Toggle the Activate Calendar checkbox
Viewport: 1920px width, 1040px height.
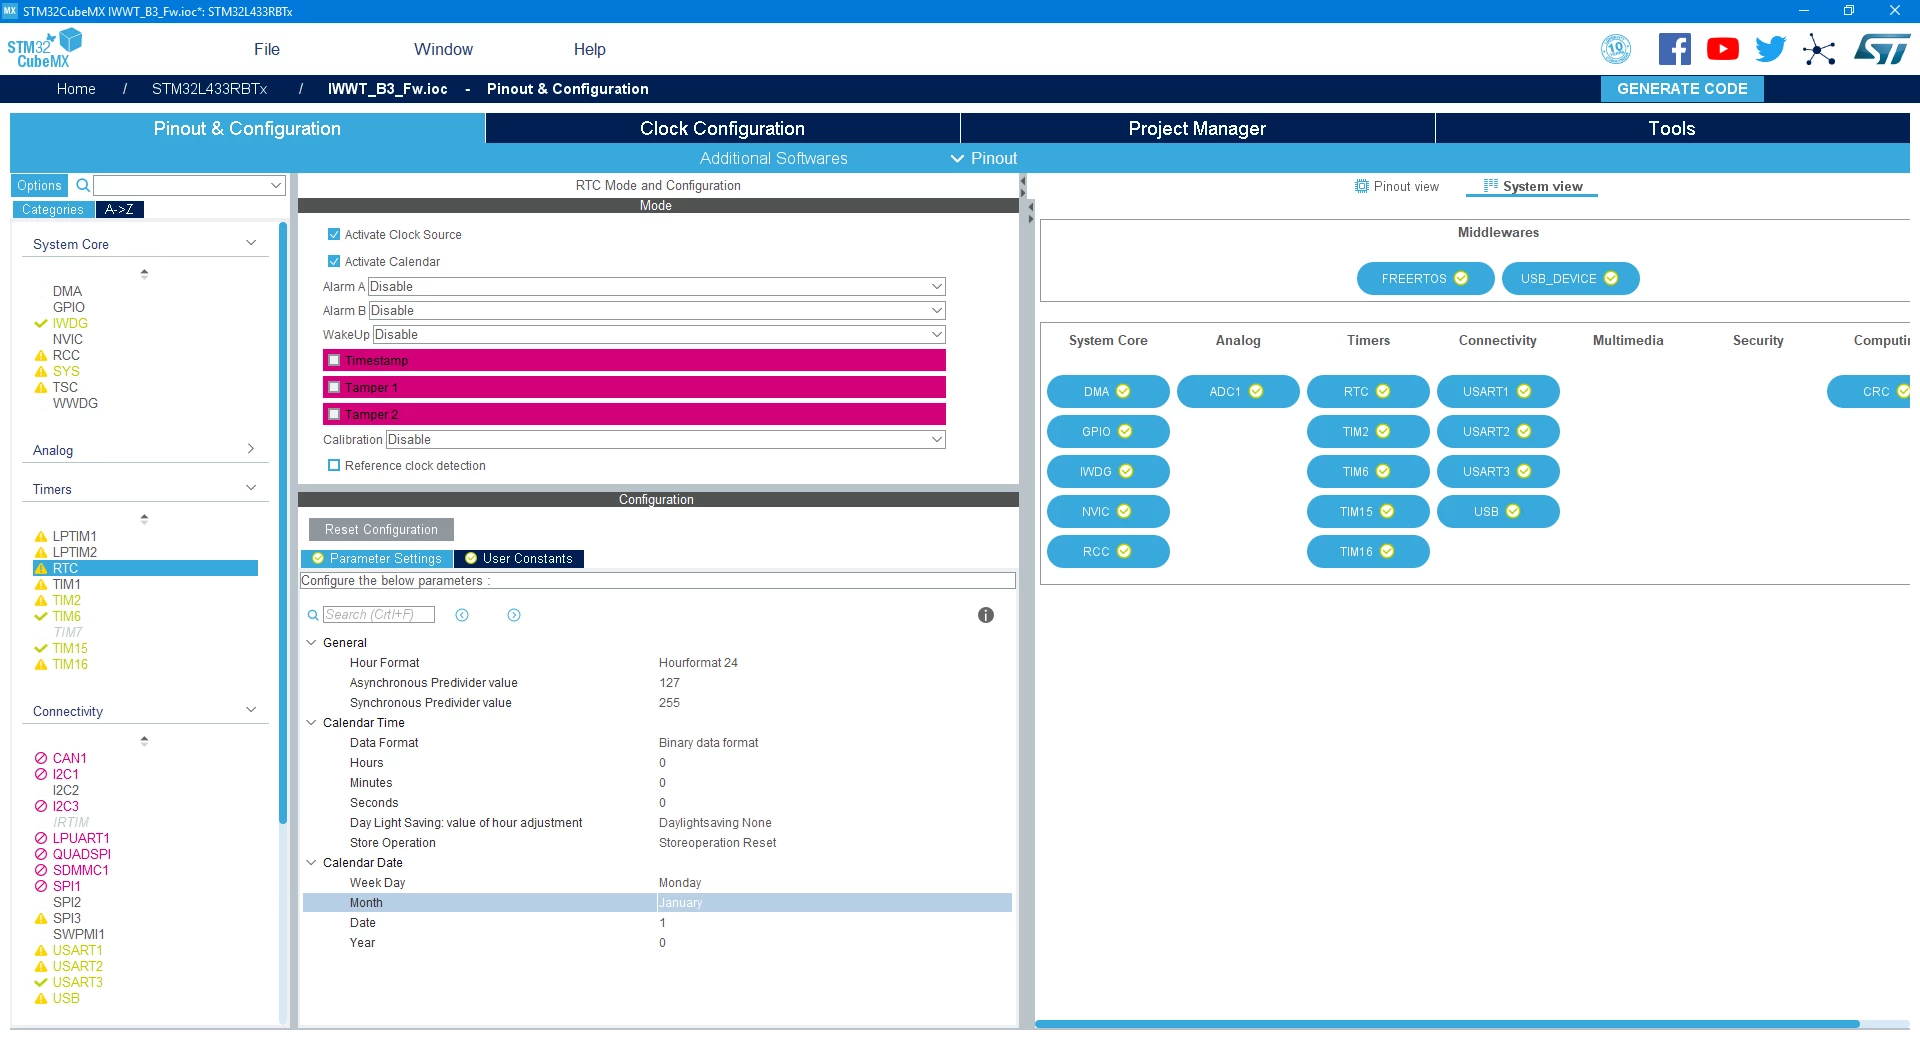pos(334,261)
